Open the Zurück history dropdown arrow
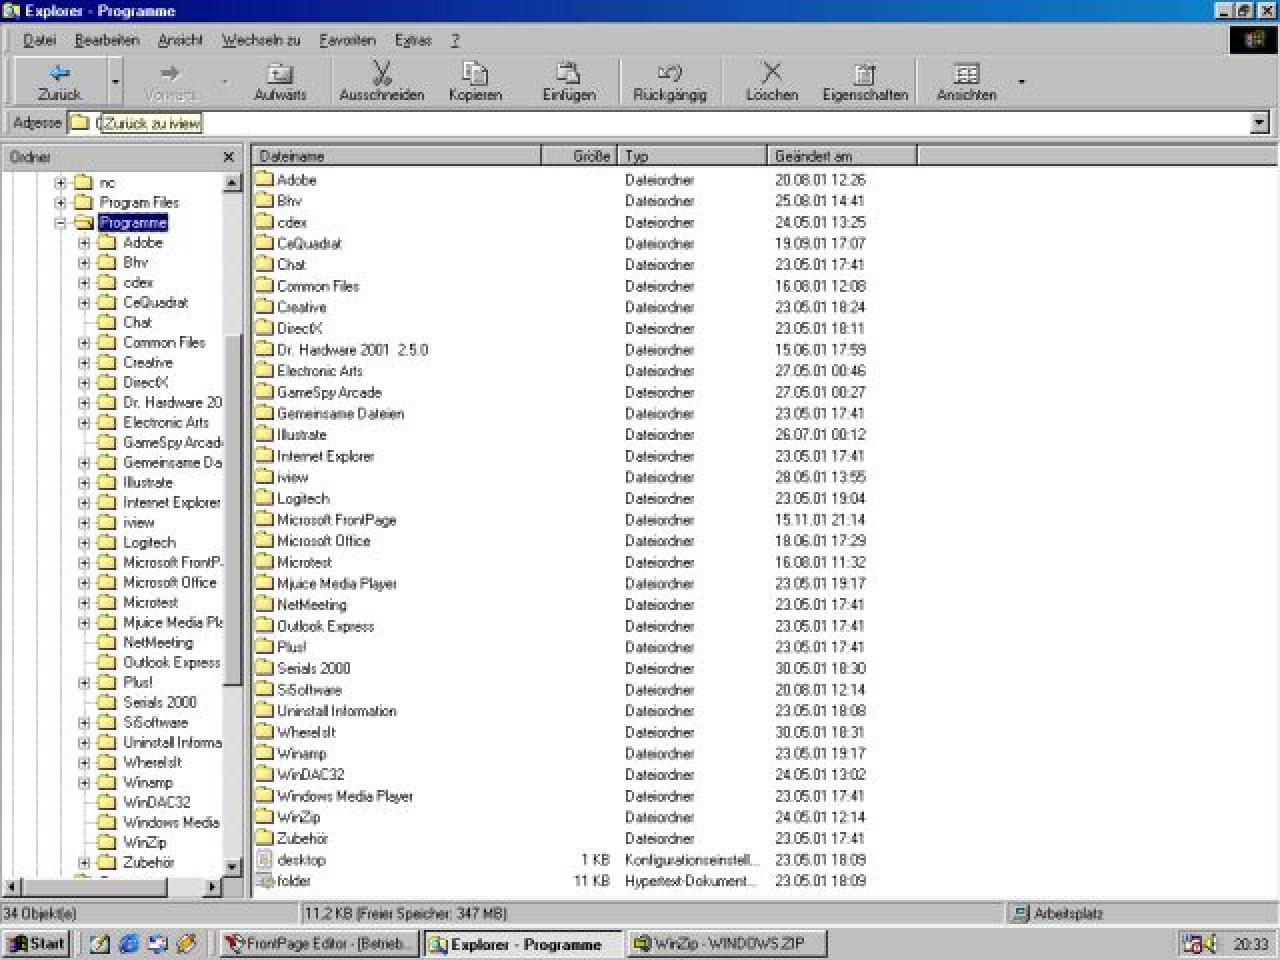 (115, 82)
